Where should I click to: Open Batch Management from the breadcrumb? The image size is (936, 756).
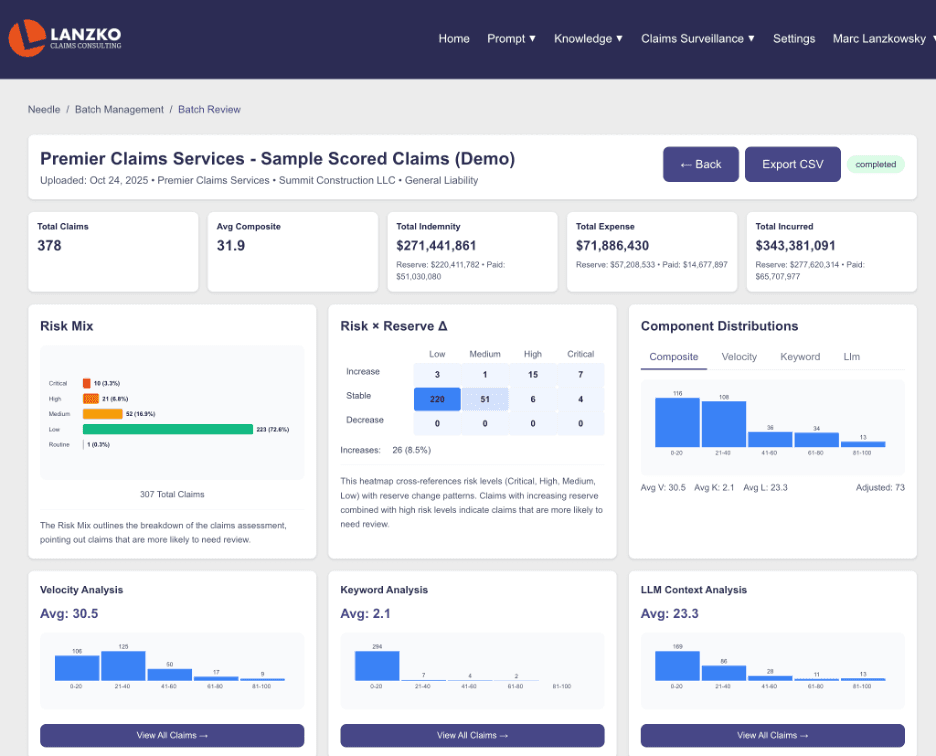pyautogui.click(x=117, y=109)
